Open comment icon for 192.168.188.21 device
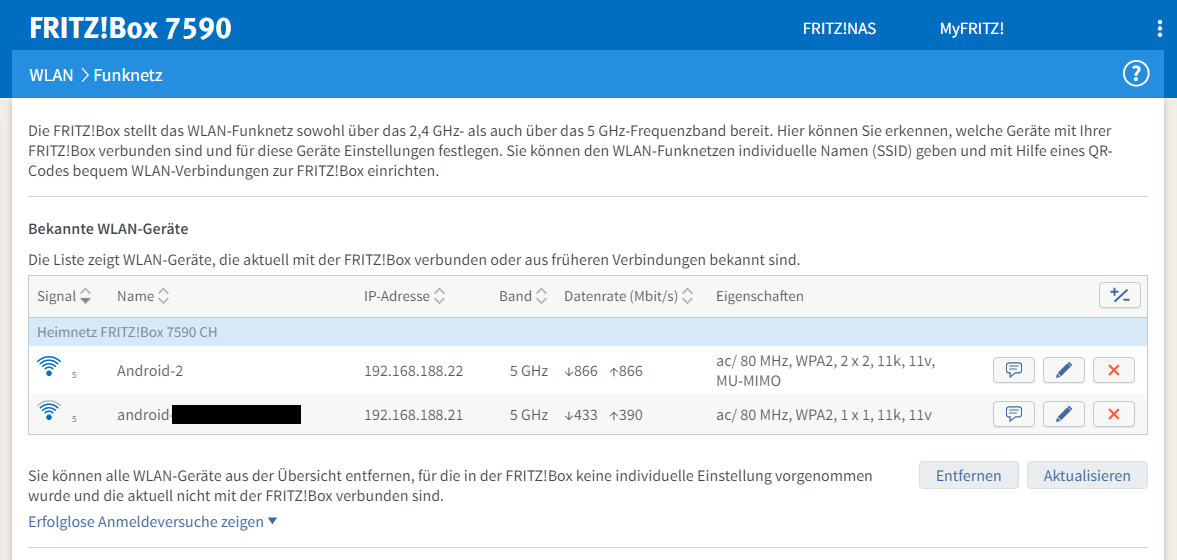Image resolution: width=1177 pixels, height=560 pixels. click(1013, 414)
